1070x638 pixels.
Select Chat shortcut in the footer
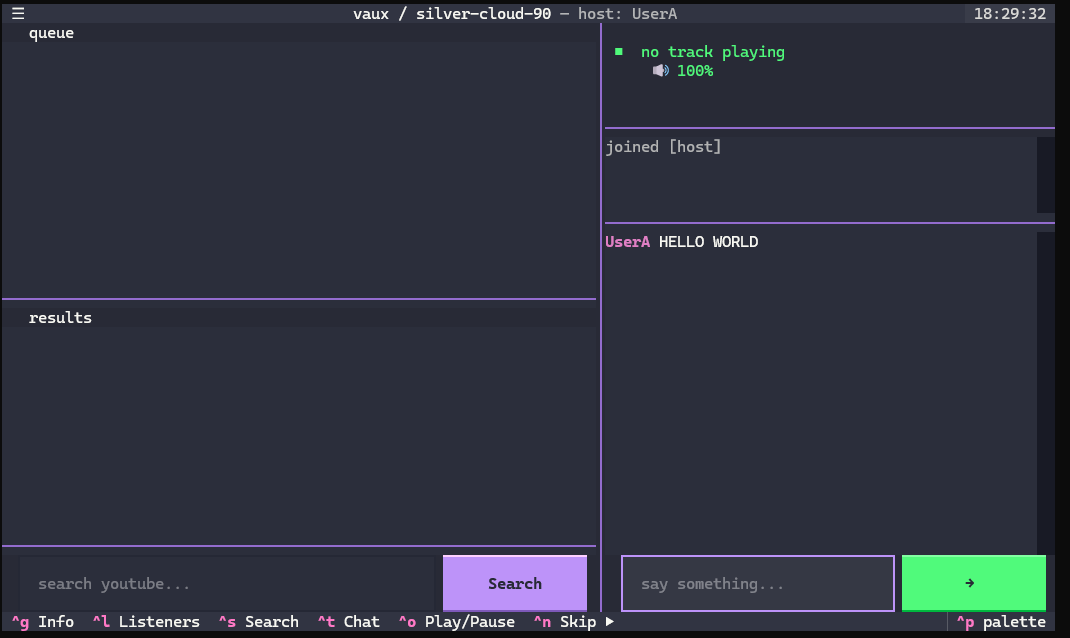pos(349,622)
